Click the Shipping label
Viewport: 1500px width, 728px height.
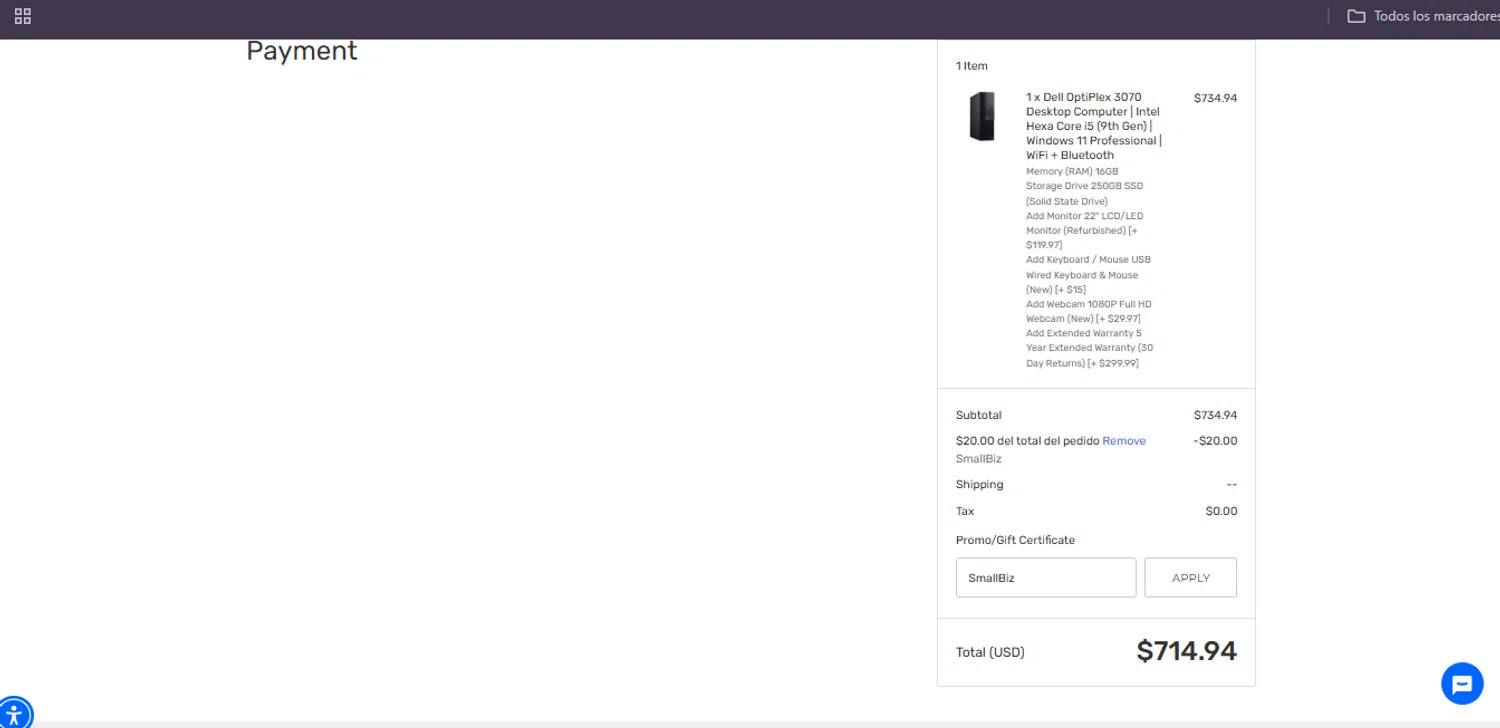980,485
